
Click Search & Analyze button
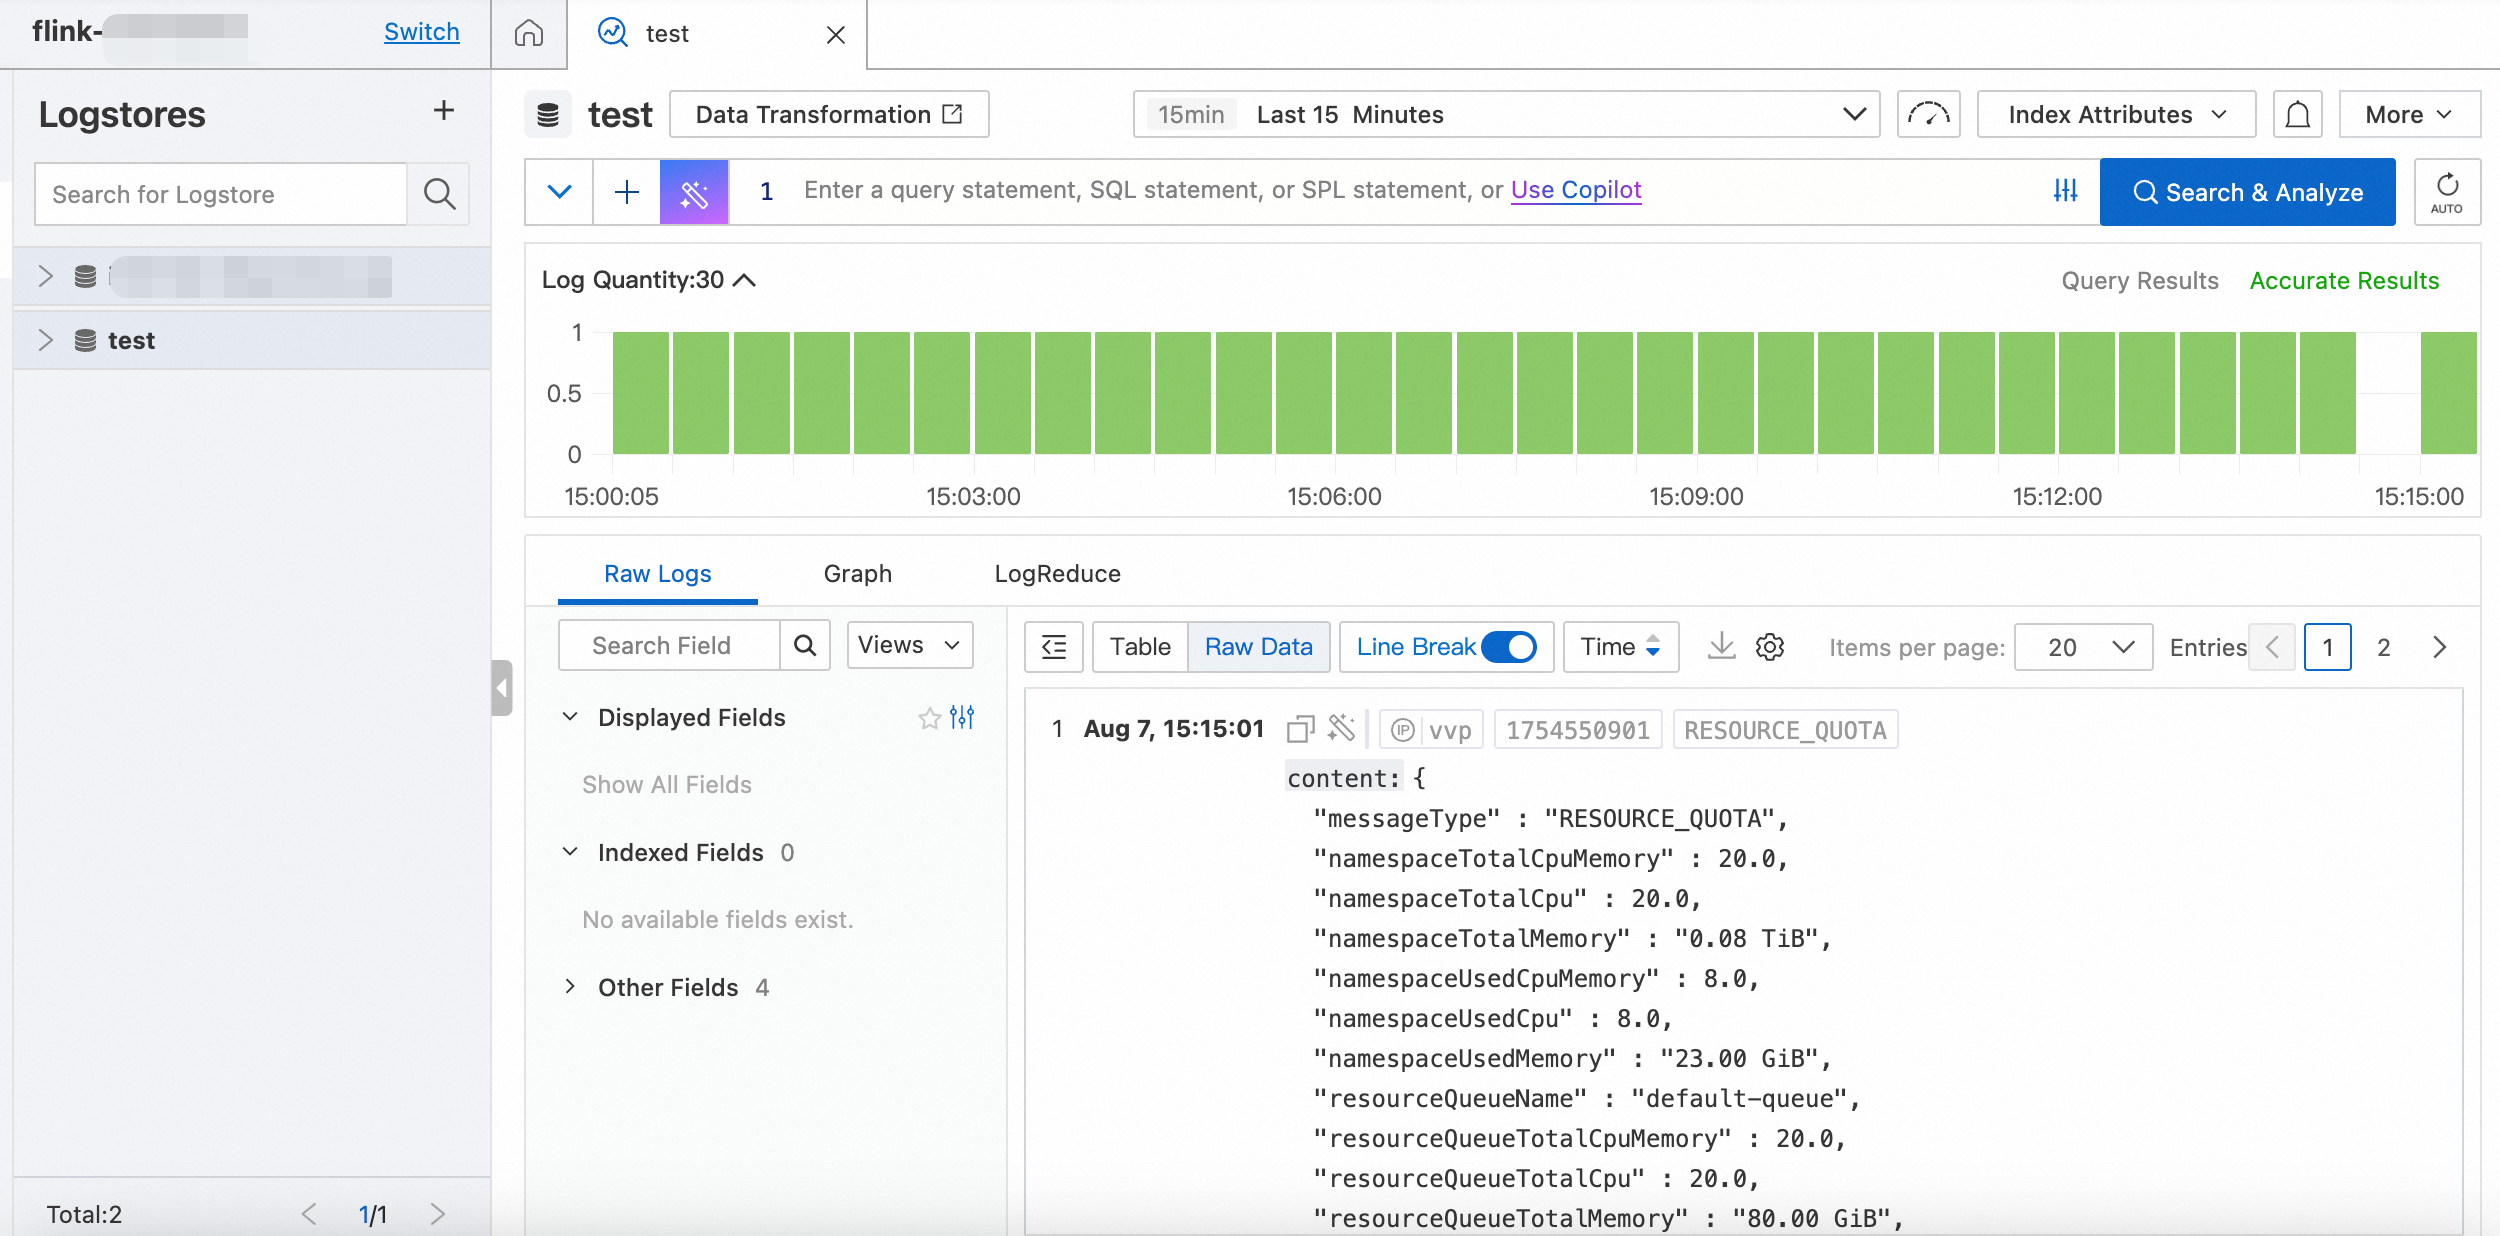click(x=2246, y=192)
